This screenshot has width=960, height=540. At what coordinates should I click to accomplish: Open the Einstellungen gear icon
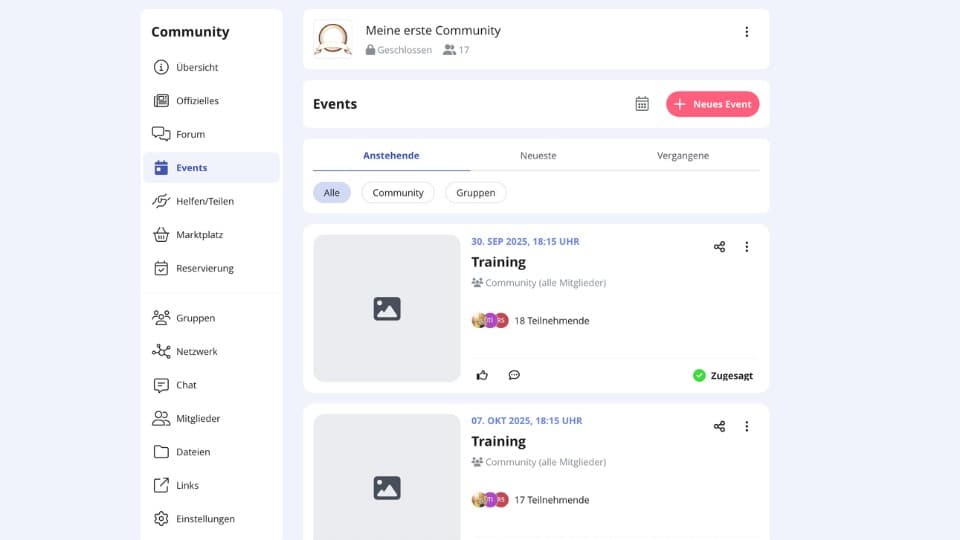click(161, 519)
